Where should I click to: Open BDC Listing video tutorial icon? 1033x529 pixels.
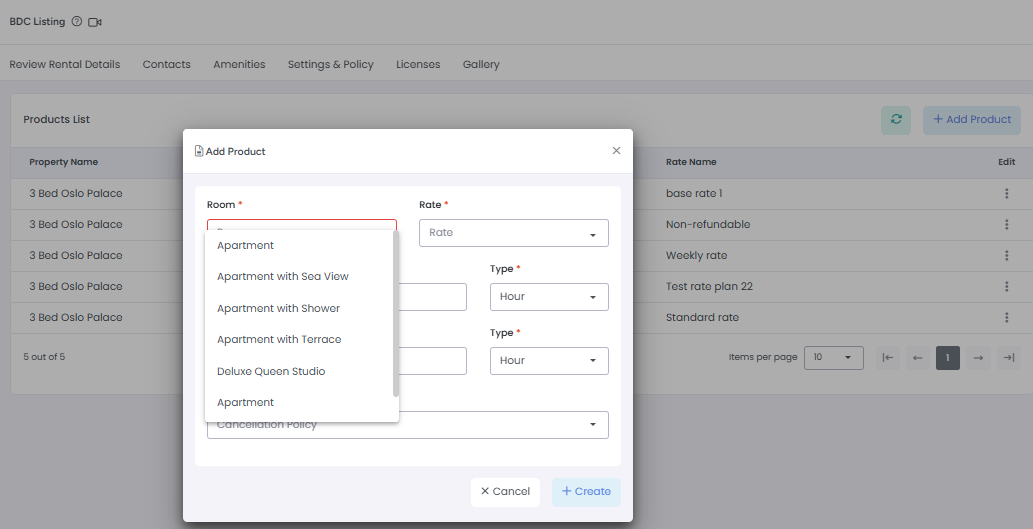(95, 22)
